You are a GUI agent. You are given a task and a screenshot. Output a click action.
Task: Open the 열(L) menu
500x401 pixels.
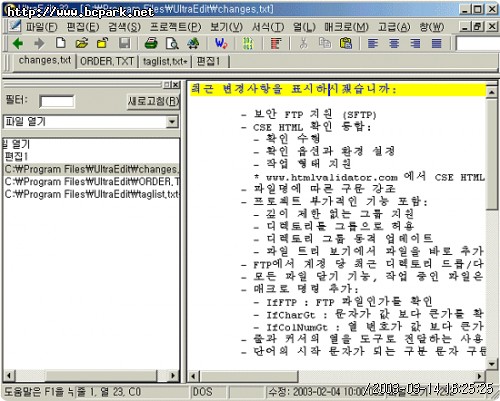[x=304, y=27]
